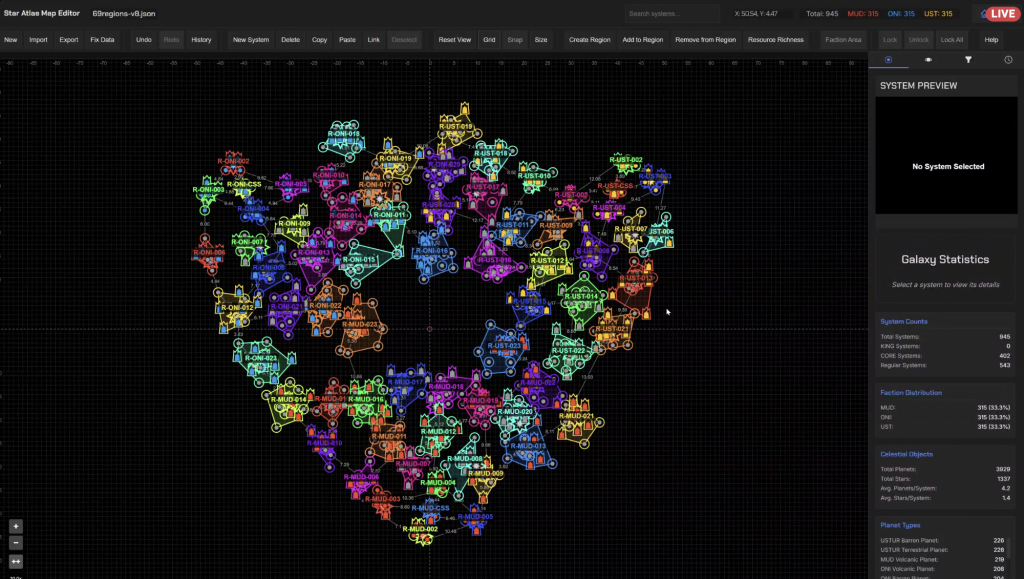Viewport: 1024px width, 579px height.
Task: Click the Fix Data button
Action: click(102, 40)
